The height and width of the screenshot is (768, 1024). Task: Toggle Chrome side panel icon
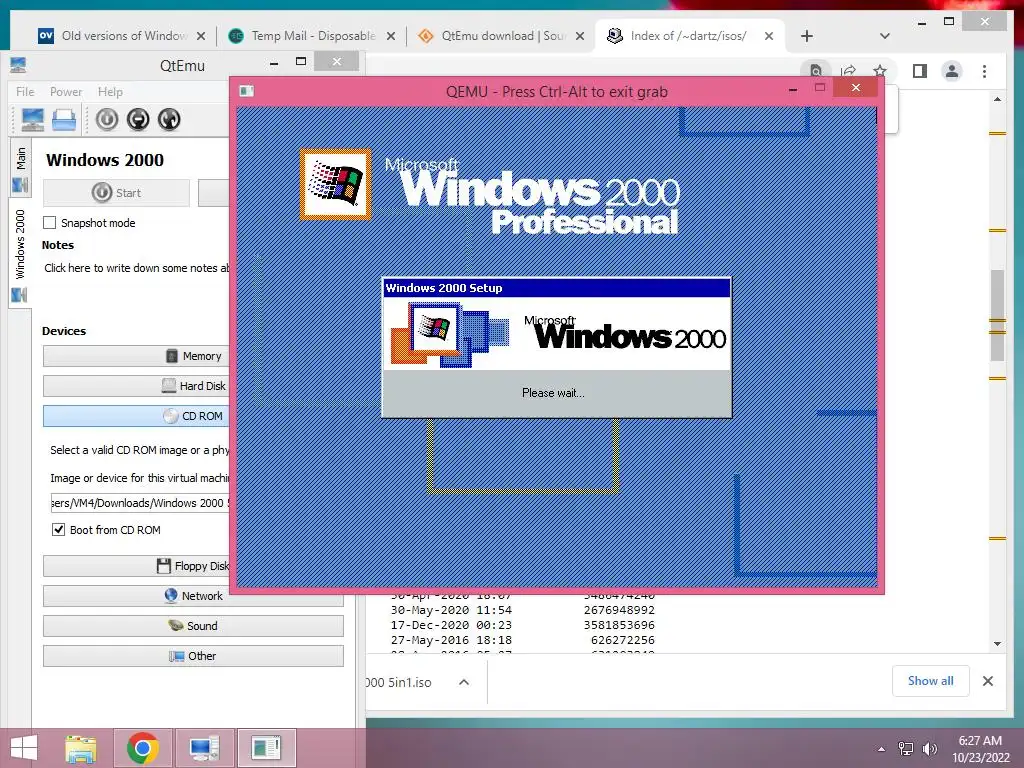920,71
